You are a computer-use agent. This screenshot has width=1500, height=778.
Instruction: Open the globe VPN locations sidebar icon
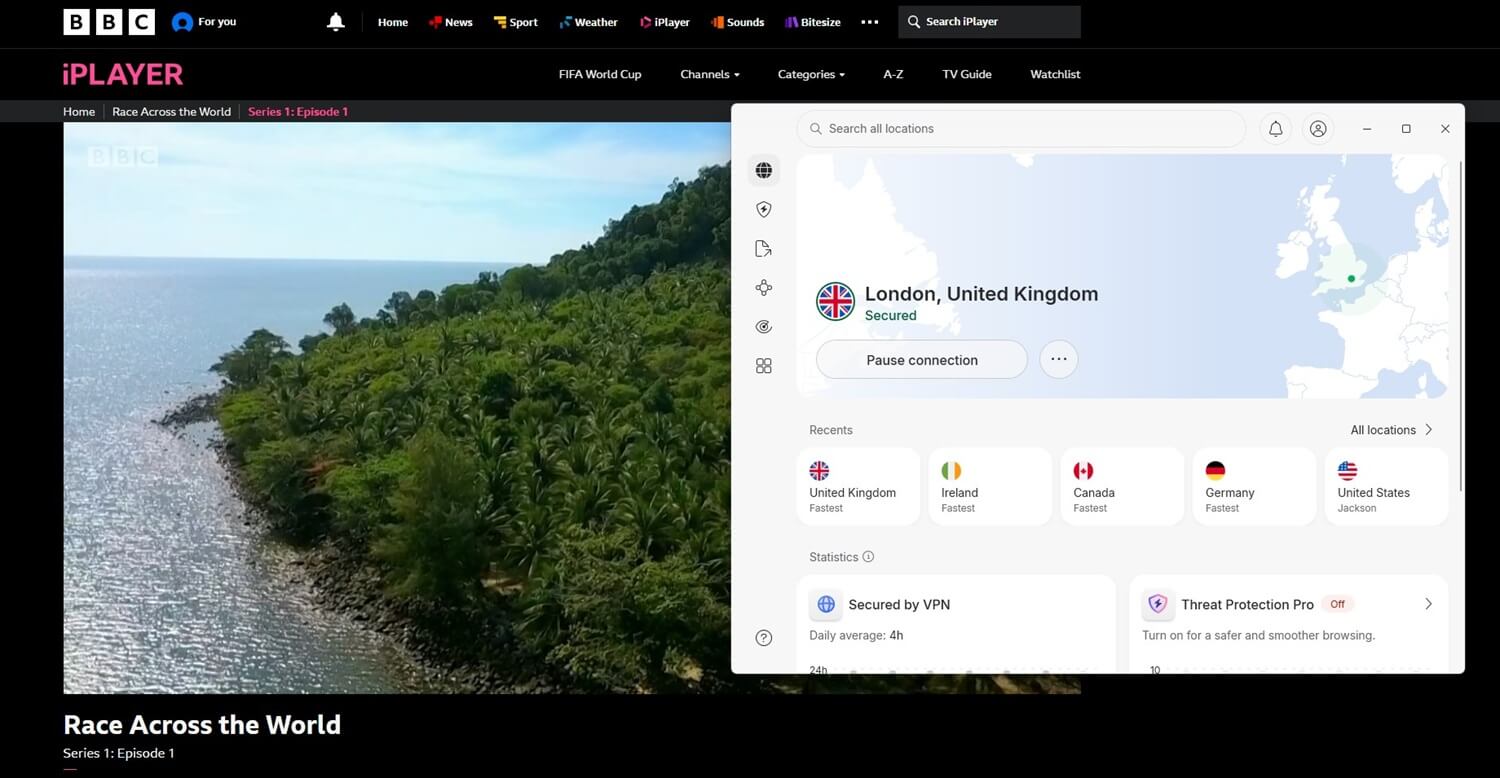[x=764, y=170]
